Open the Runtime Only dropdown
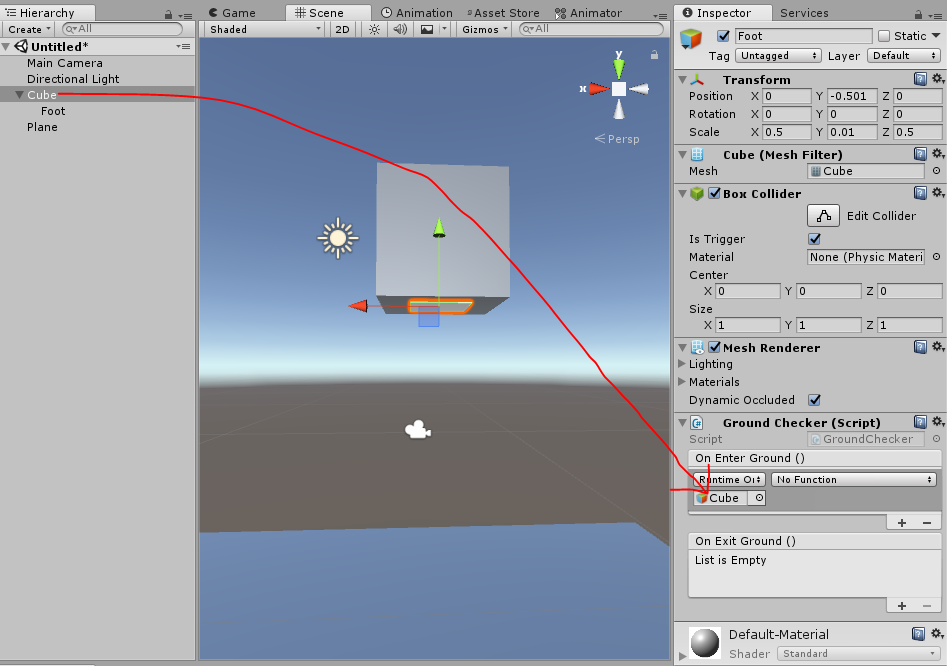Viewport: 947px width, 666px height. tap(730, 479)
